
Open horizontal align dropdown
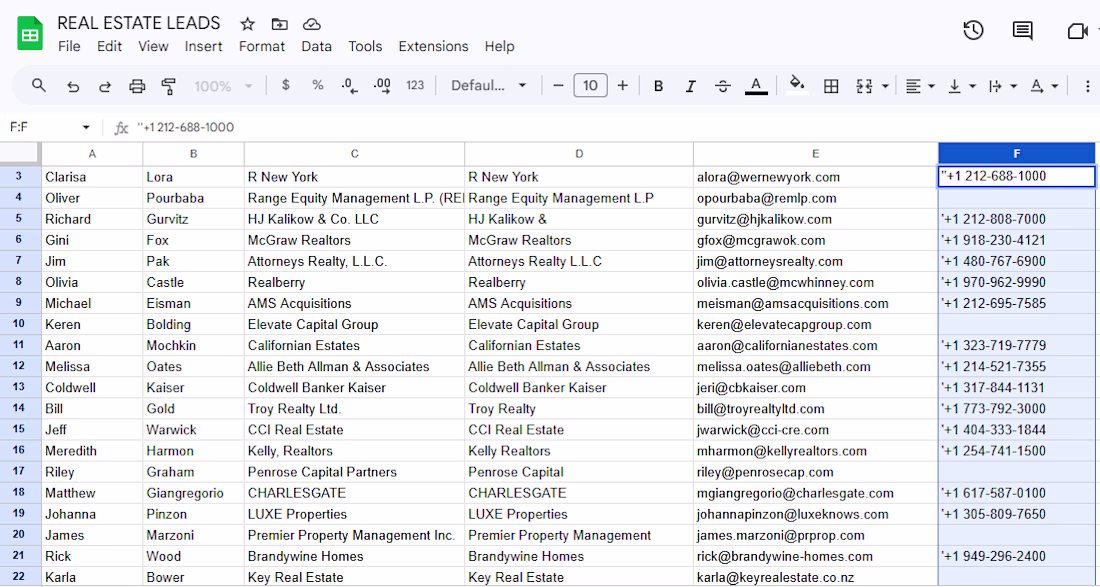[x=920, y=86]
